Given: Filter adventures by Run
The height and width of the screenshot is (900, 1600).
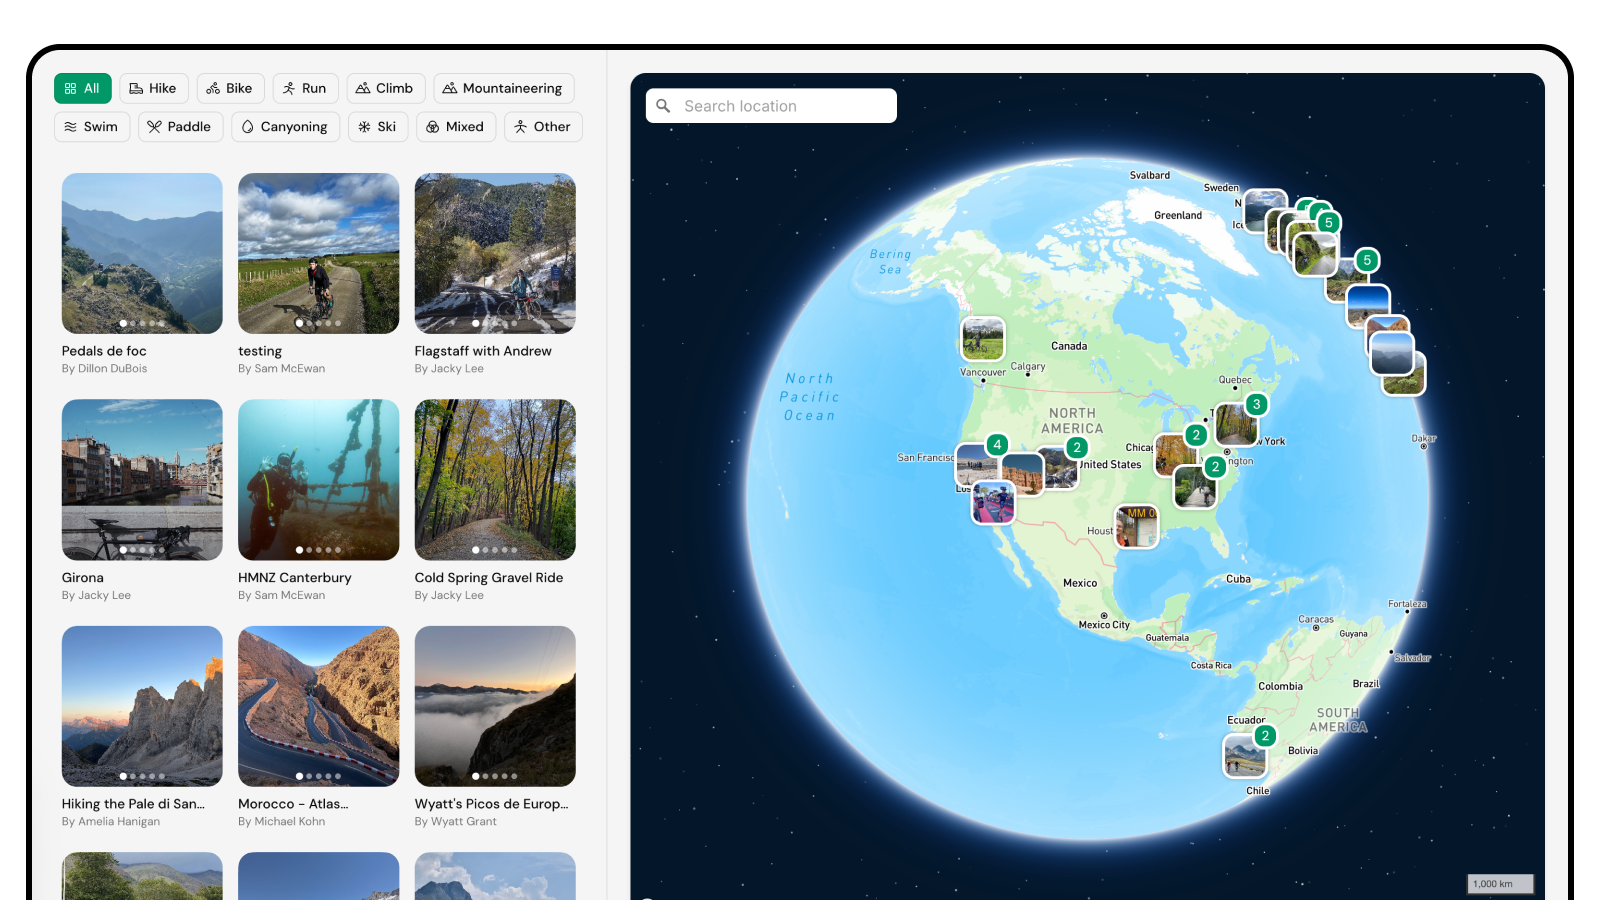Looking at the screenshot, I should click(306, 88).
